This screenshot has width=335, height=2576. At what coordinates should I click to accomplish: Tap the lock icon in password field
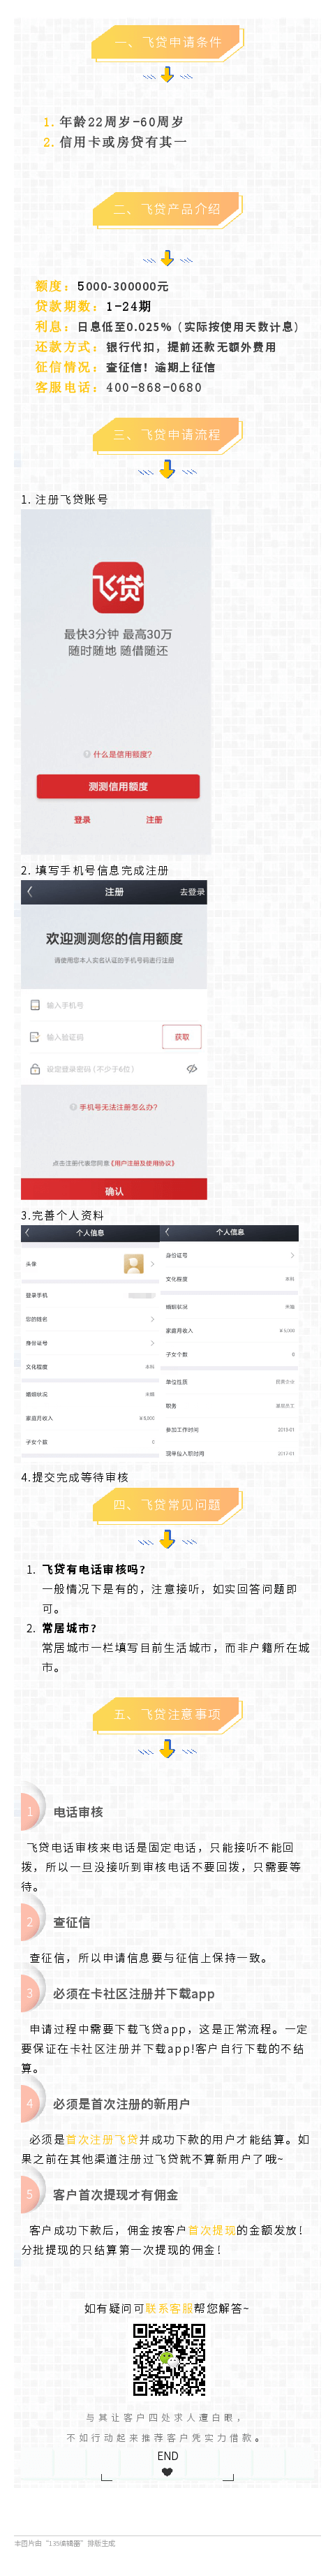coord(35,1069)
